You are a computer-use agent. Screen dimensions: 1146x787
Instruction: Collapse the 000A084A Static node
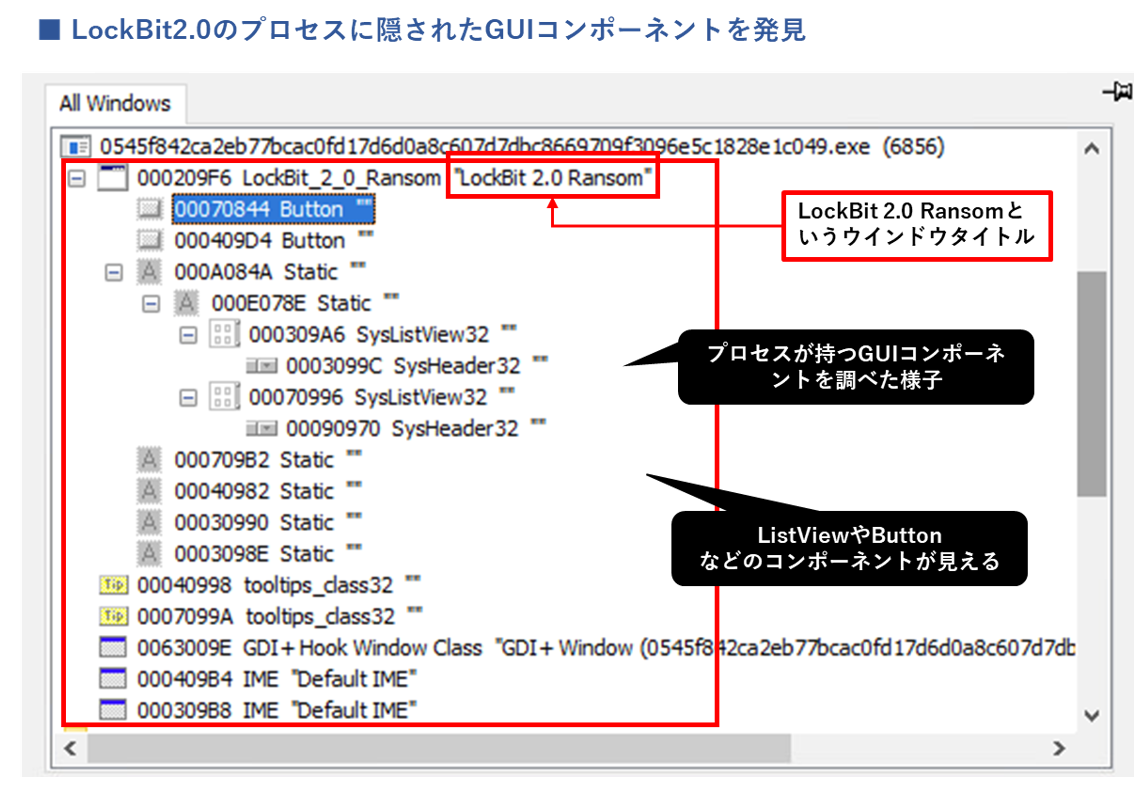(114, 272)
